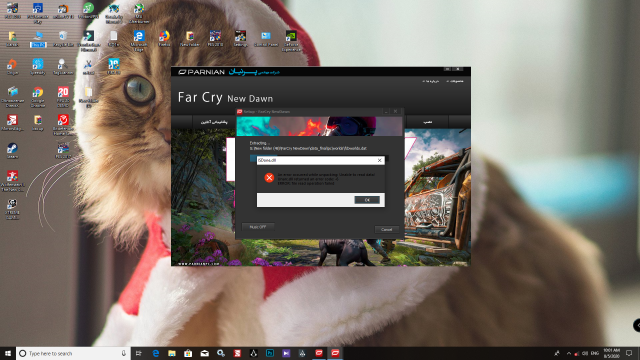Click the red error icon in the dialog
The image size is (640, 360).
tap(269, 178)
